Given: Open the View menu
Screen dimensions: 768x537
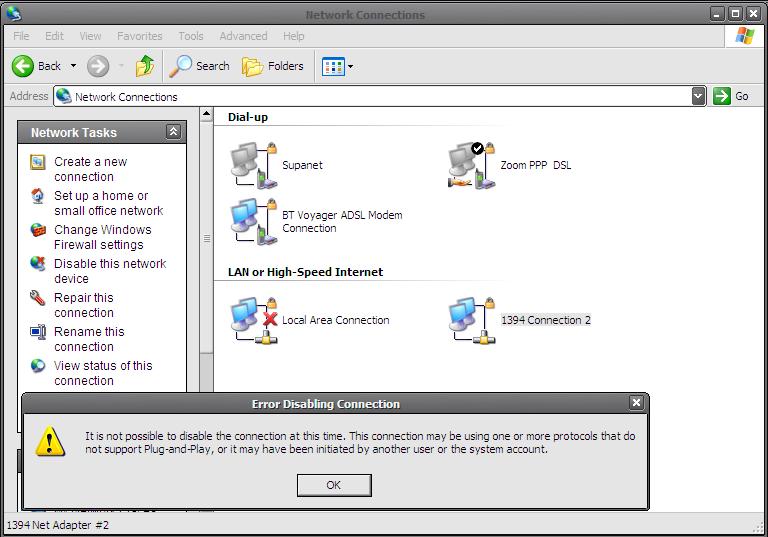Looking at the screenshot, I should point(90,36).
